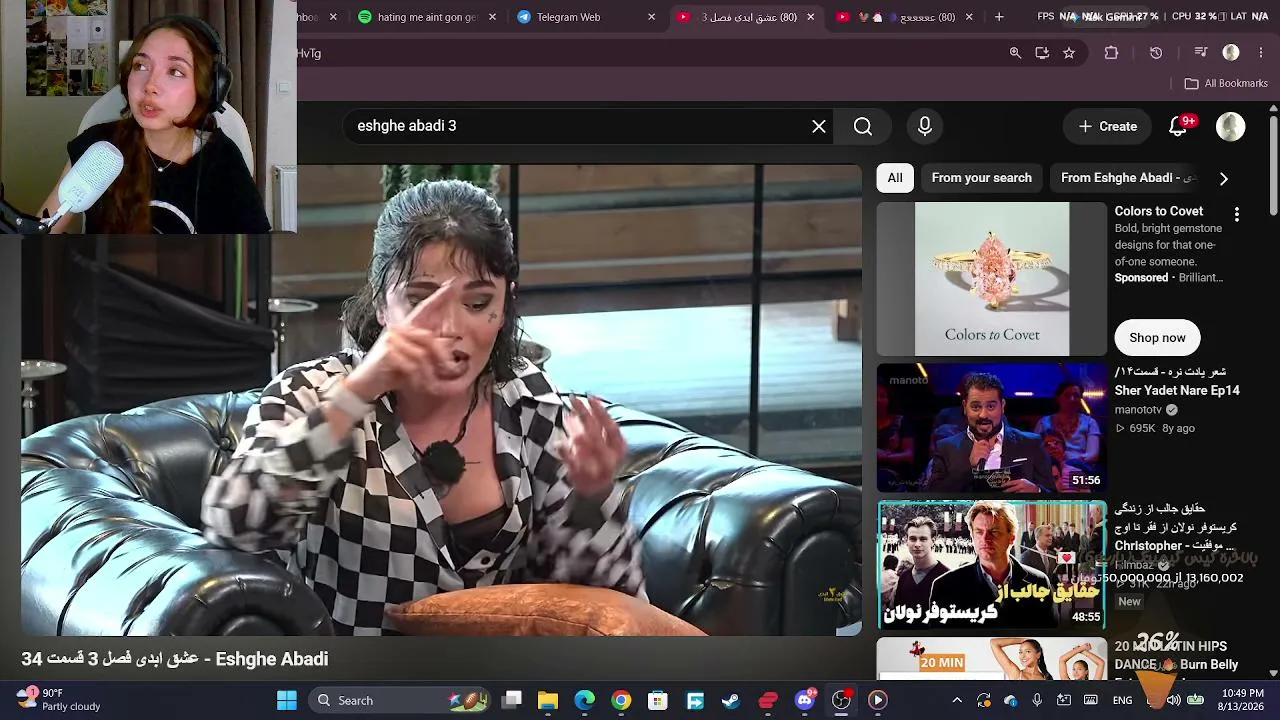The image size is (1280, 720).
Task: Switch to the Telegram Web tab
Action: tap(585, 17)
